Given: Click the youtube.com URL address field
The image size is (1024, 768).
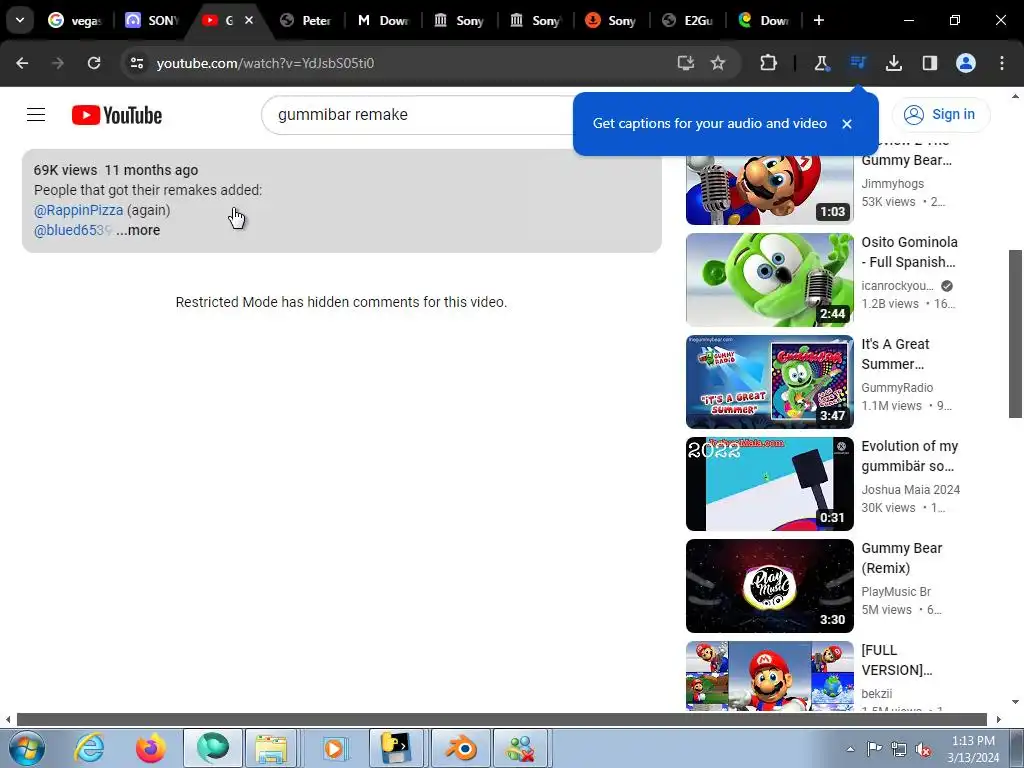Looking at the screenshot, I should (x=265, y=63).
